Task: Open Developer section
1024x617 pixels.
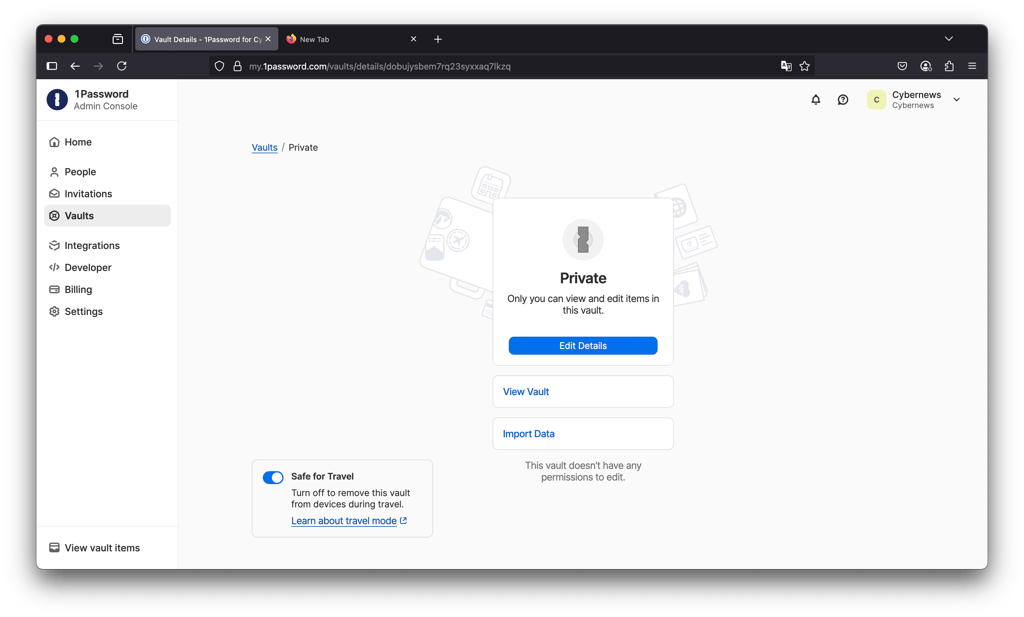Action: click(107, 268)
